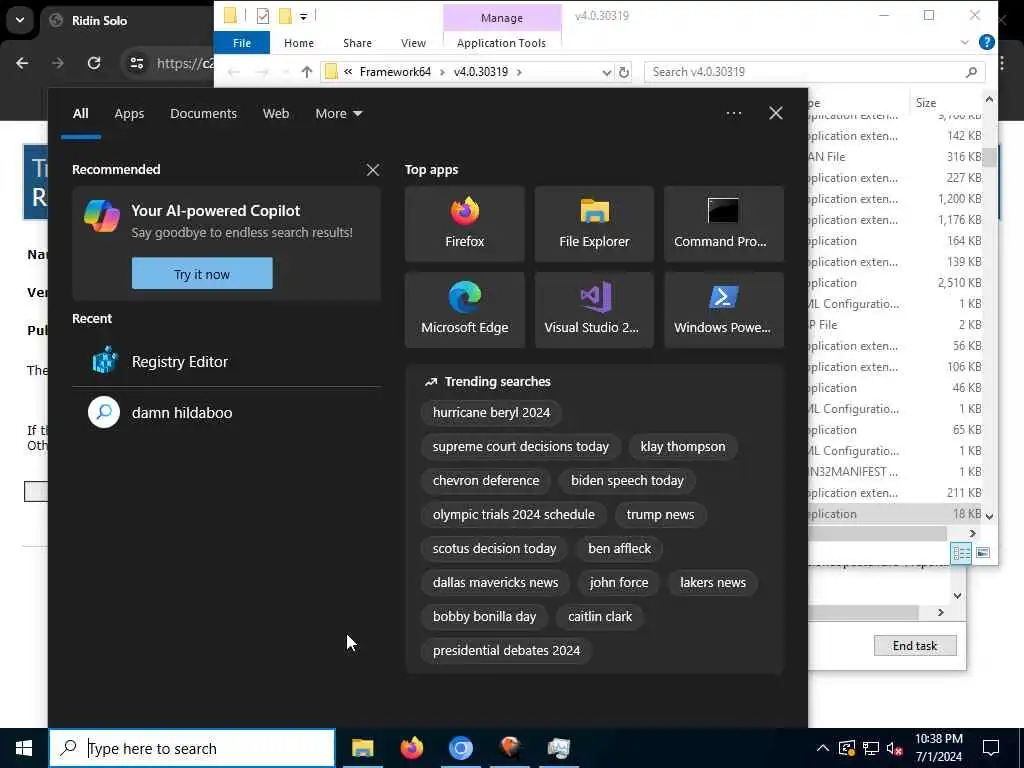Expand the More dropdown
The width and height of the screenshot is (1024, 768).
(338, 114)
